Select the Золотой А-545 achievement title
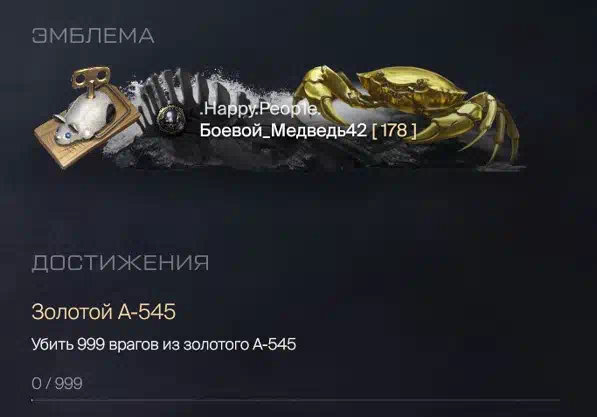Image resolution: width=597 pixels, height=417 pixels. pyautogui.click(x=104, y=312)
